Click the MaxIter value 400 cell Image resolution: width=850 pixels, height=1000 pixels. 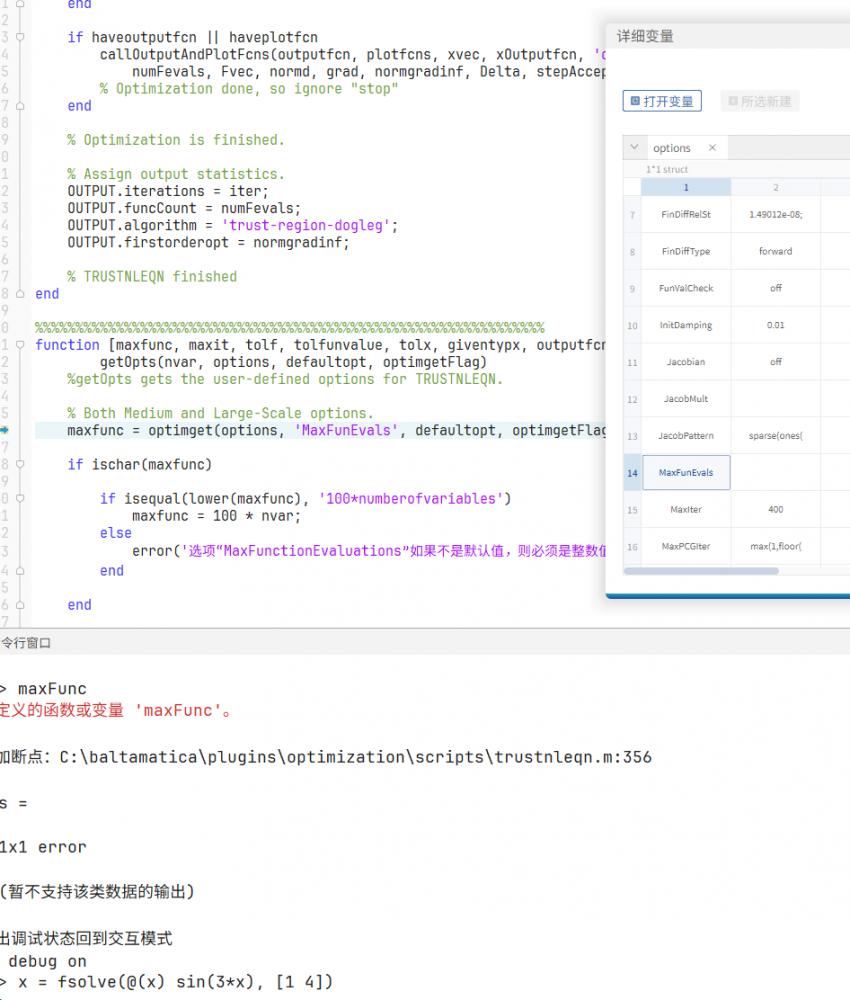coord(775,509)
